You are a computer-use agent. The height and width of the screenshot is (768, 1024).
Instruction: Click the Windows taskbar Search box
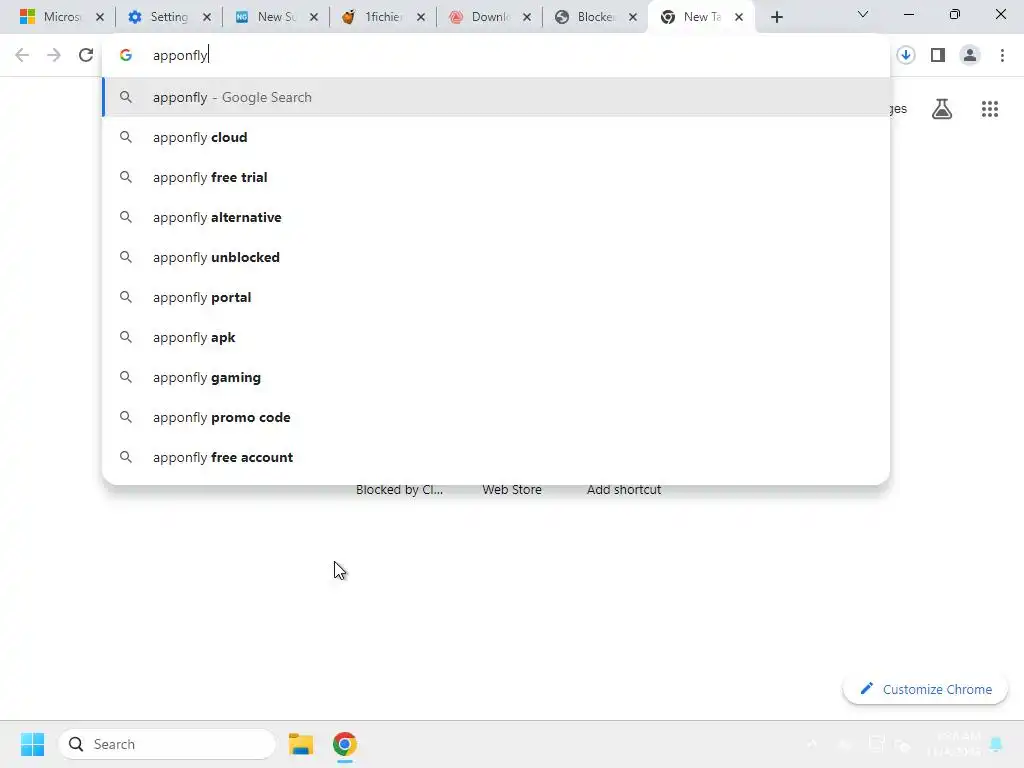(x=167, y=744)
